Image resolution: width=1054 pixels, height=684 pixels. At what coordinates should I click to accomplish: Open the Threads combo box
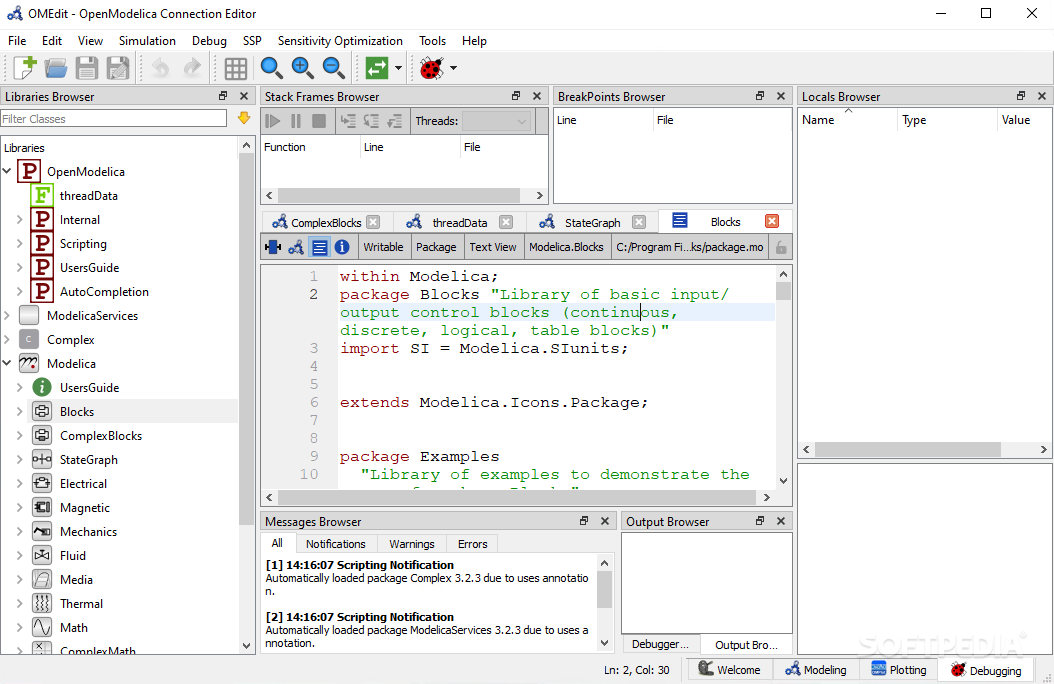pyautogui.click(x=496, y=121)
